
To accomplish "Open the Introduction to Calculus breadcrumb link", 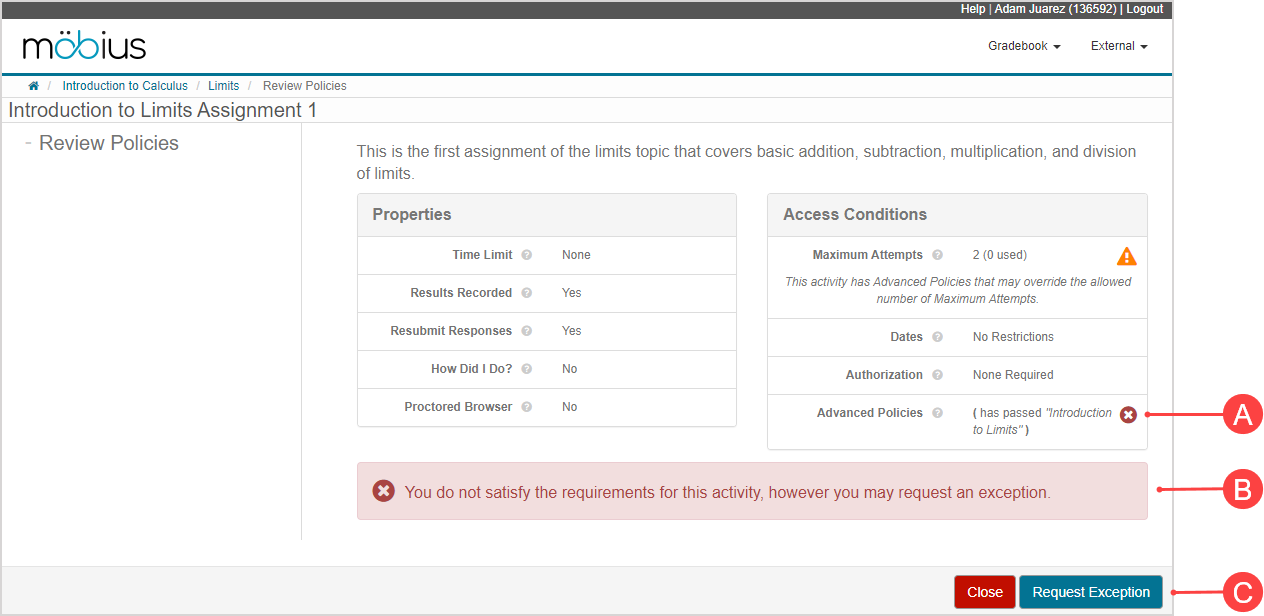I will 124,85.
